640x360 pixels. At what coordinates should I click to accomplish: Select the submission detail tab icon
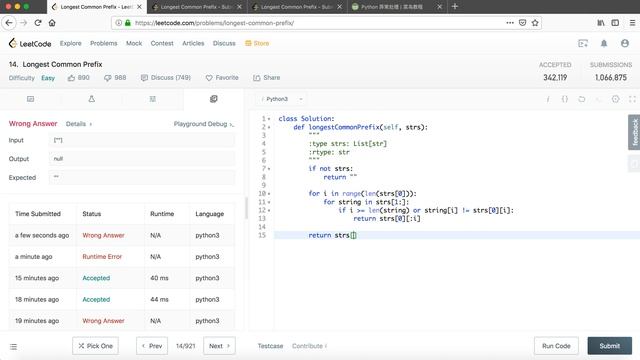click(x=213, y=99)
